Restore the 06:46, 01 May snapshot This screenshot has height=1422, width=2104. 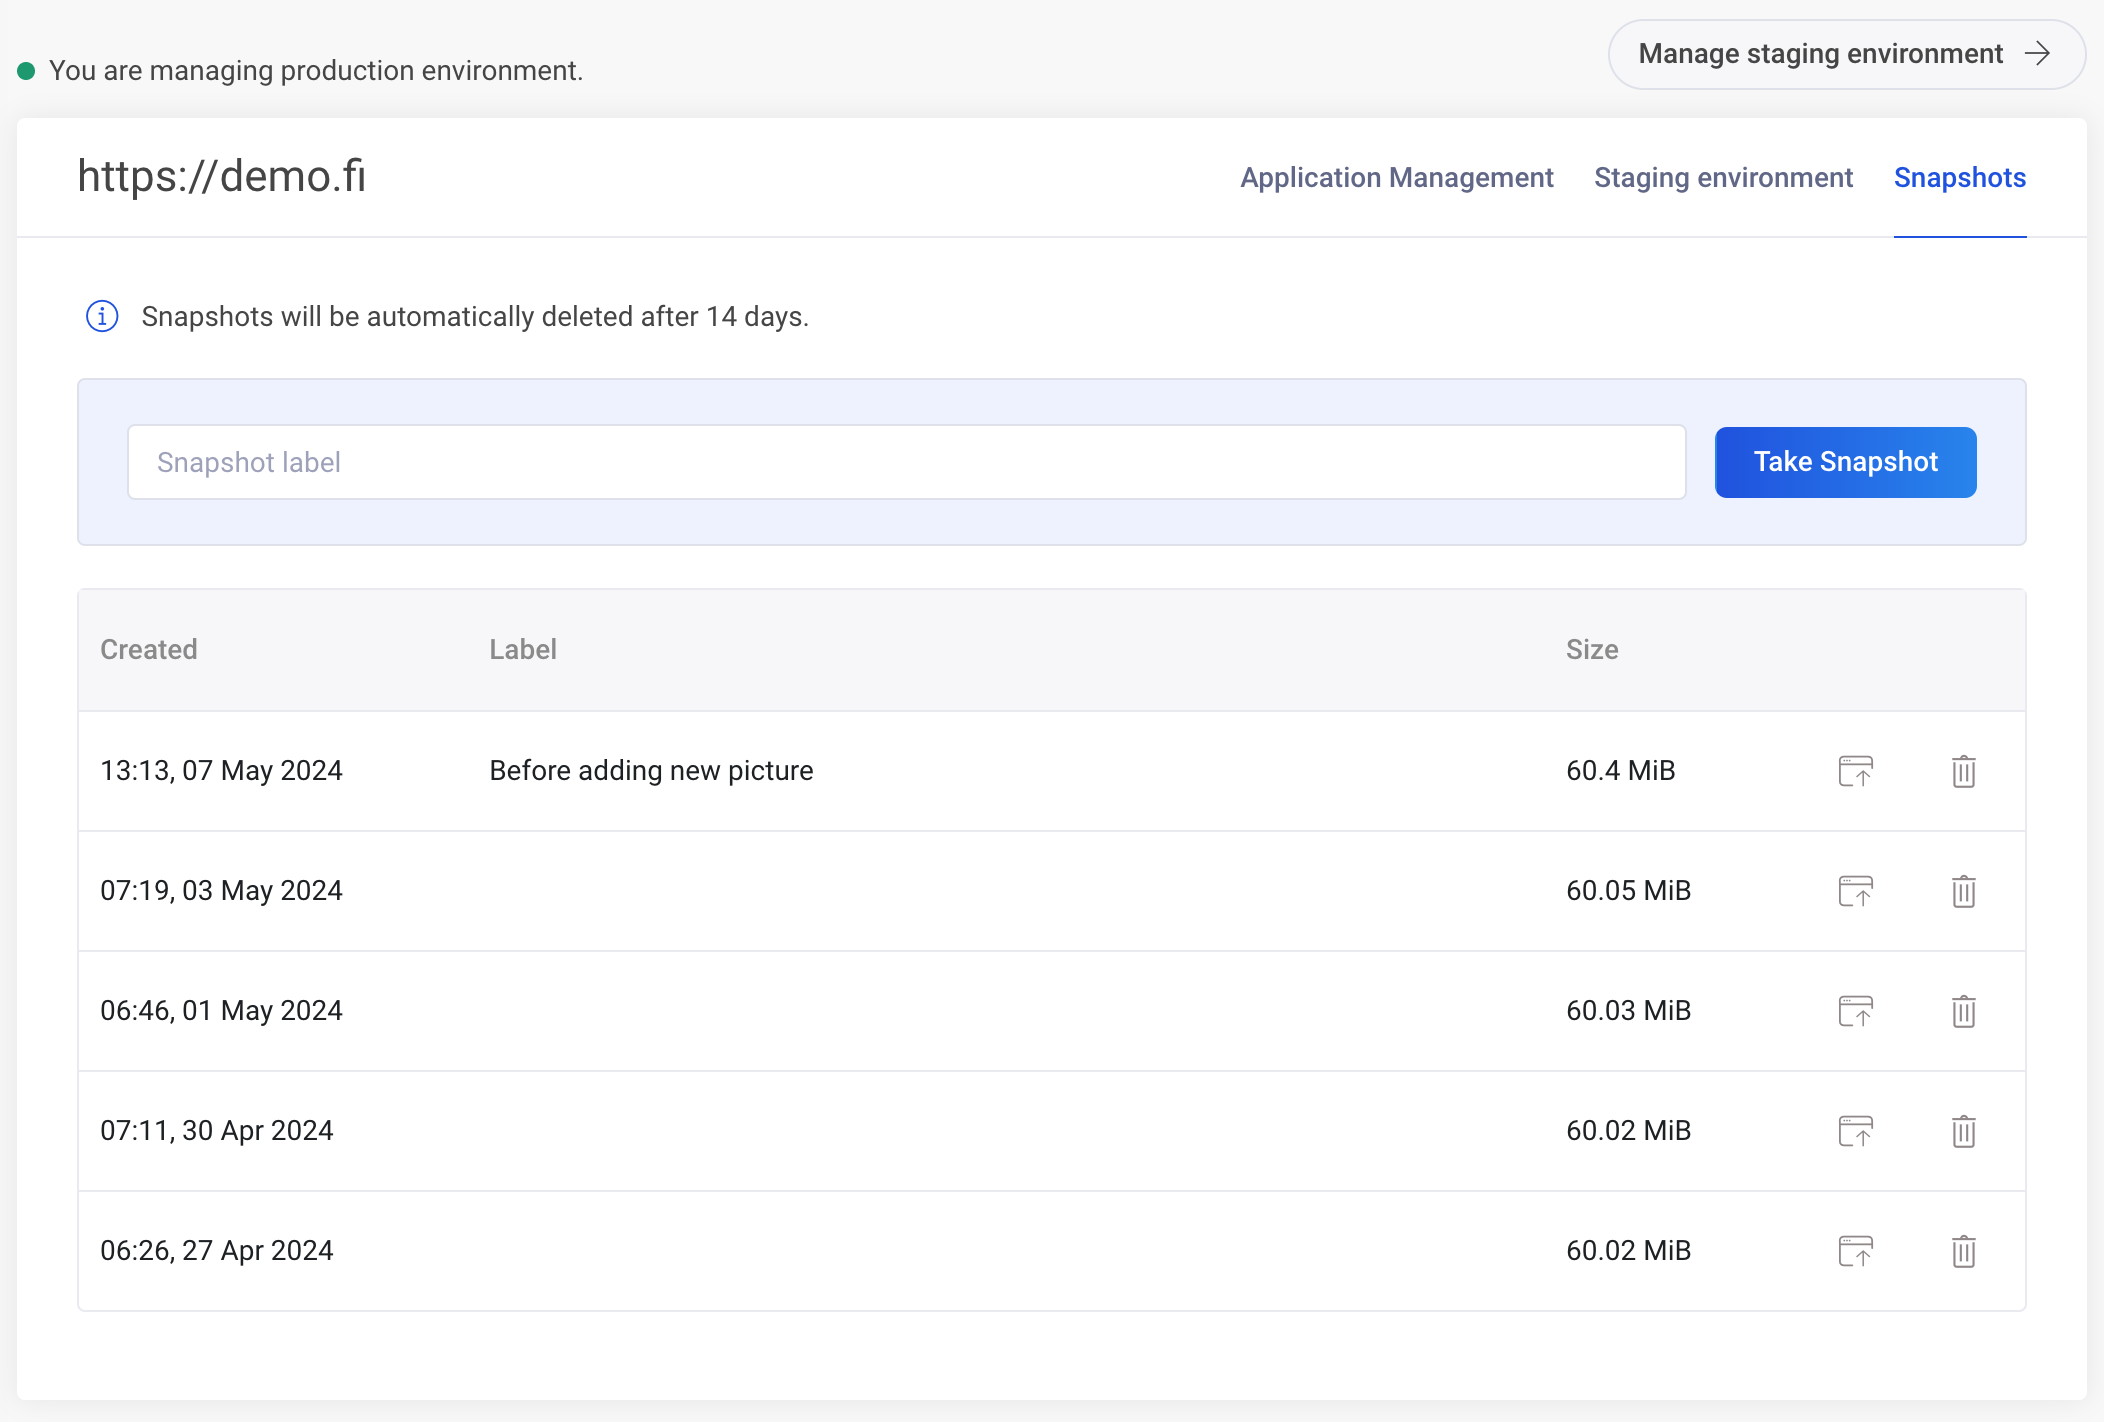(x=1855, y=1011)
